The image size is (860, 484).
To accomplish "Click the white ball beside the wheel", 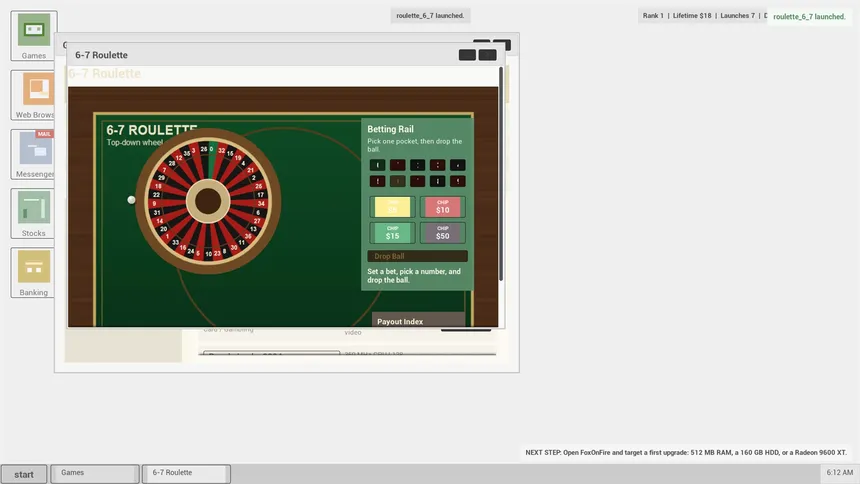I will 131,200.
